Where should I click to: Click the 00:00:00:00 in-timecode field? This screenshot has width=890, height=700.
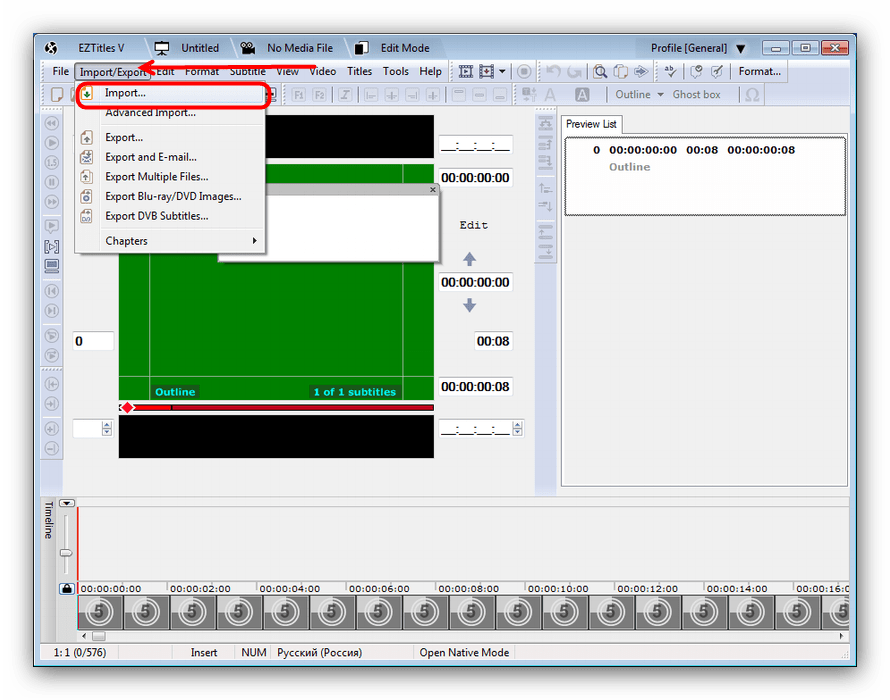pos(475,178)
